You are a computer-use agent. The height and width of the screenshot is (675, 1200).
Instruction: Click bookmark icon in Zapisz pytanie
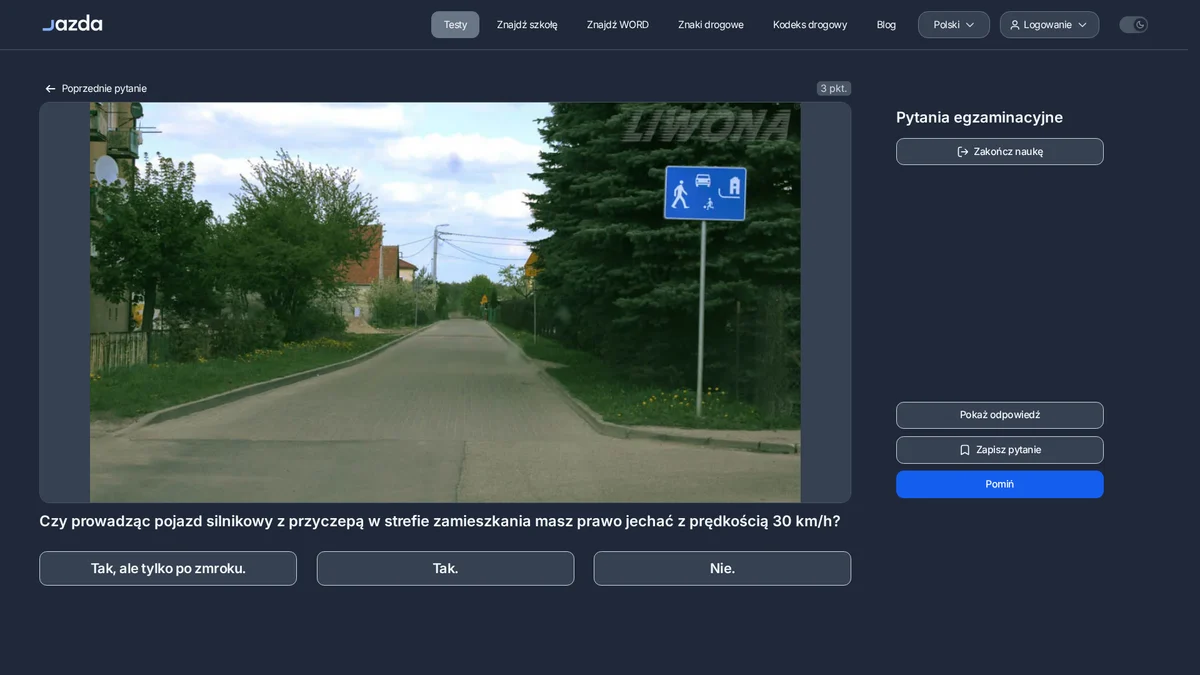[x=965, y=450]
